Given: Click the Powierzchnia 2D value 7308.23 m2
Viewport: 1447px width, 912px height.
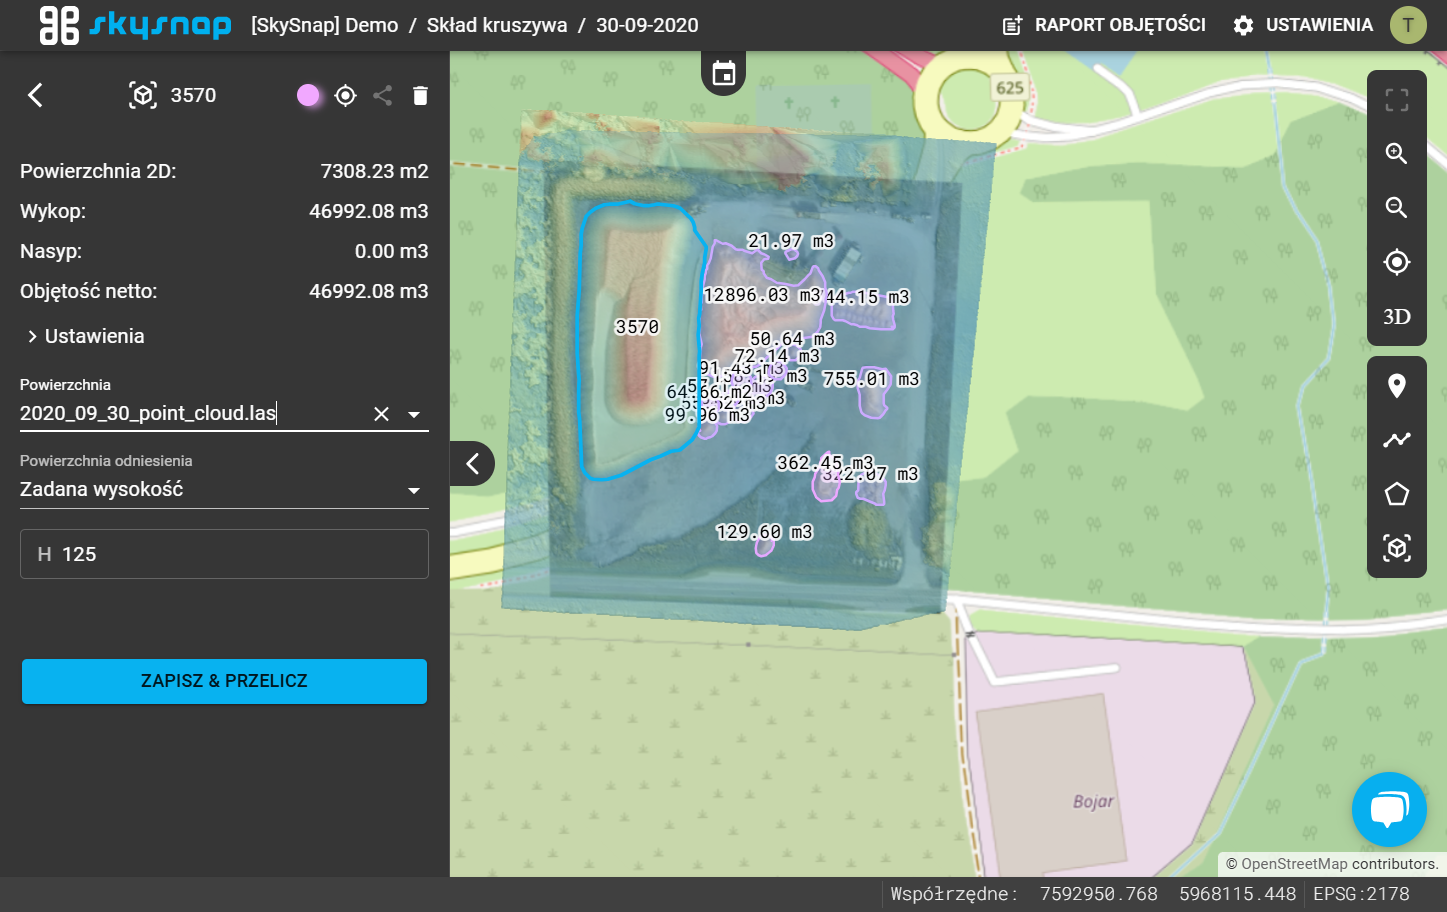Looking at the screenshot, I should point(375,171).
